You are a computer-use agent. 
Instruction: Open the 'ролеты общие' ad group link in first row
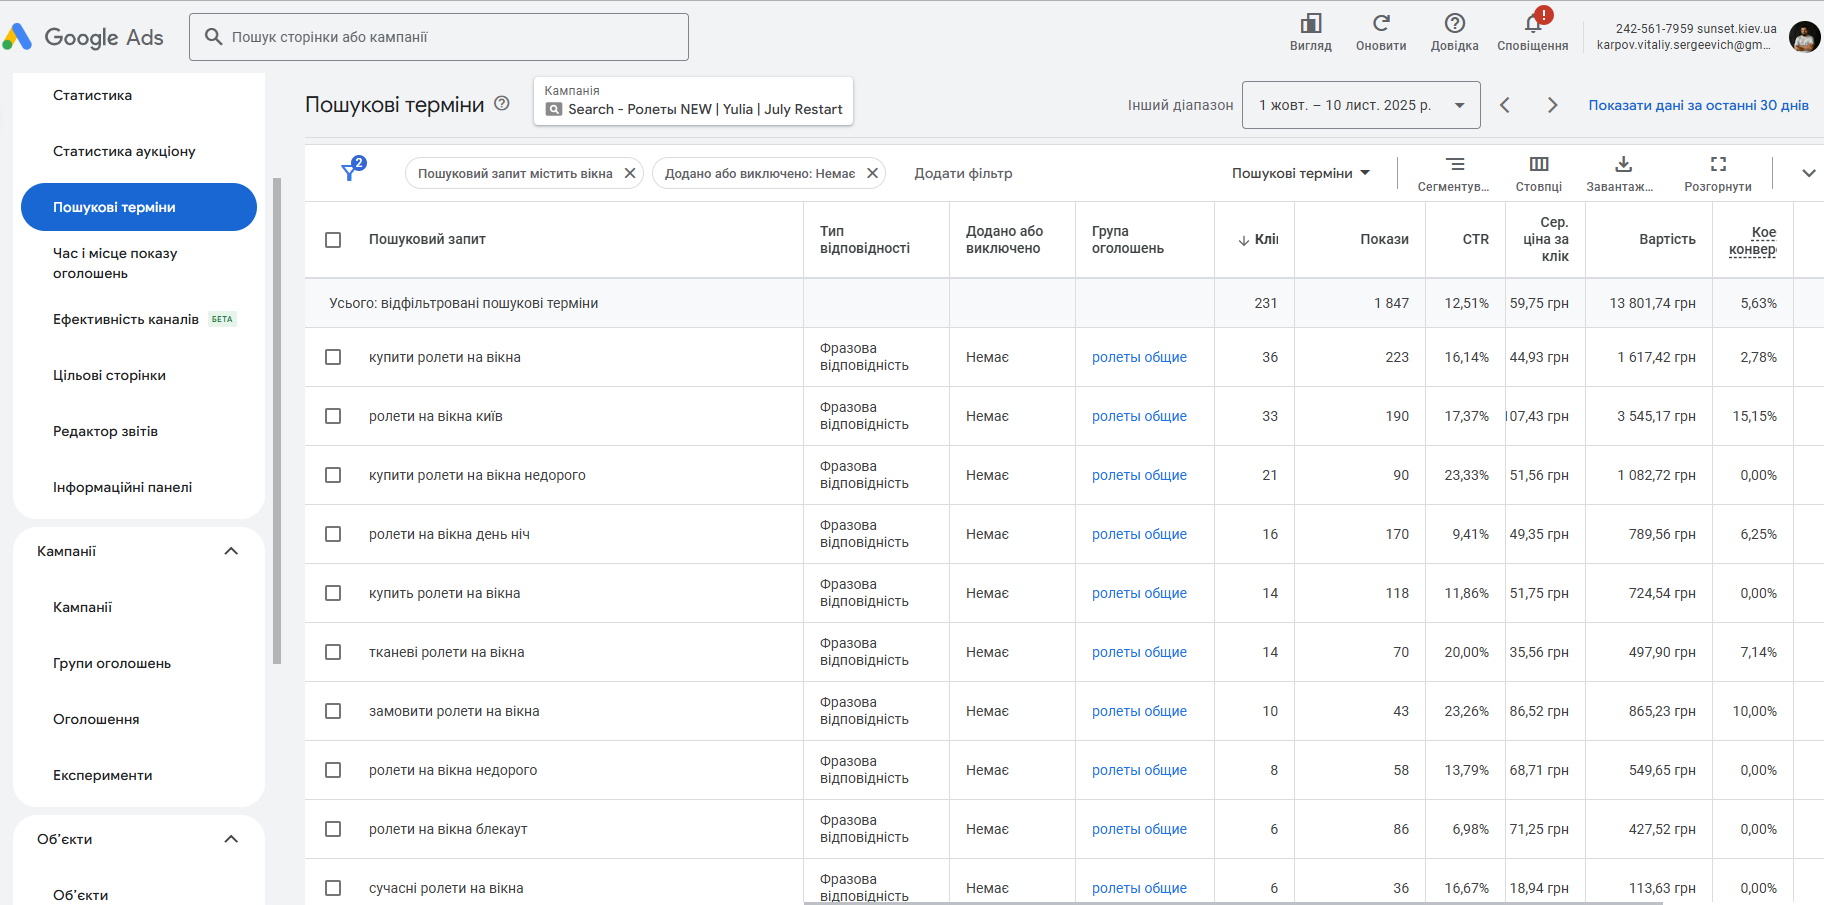[x=1139, y=357]
